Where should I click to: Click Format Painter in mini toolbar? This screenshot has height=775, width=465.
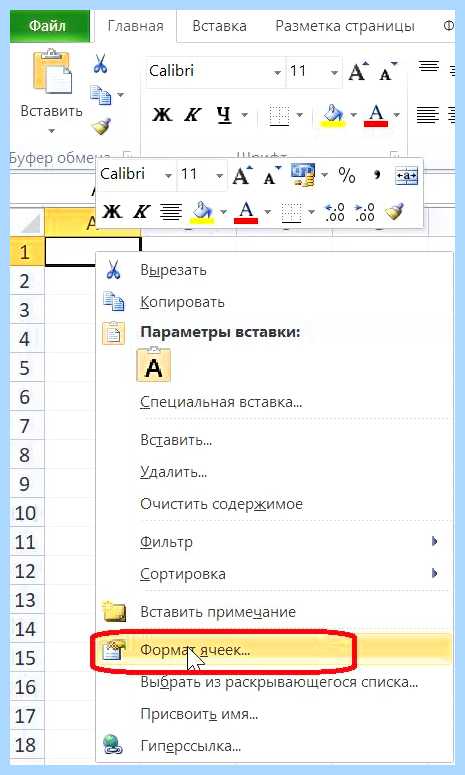[394, 212]
